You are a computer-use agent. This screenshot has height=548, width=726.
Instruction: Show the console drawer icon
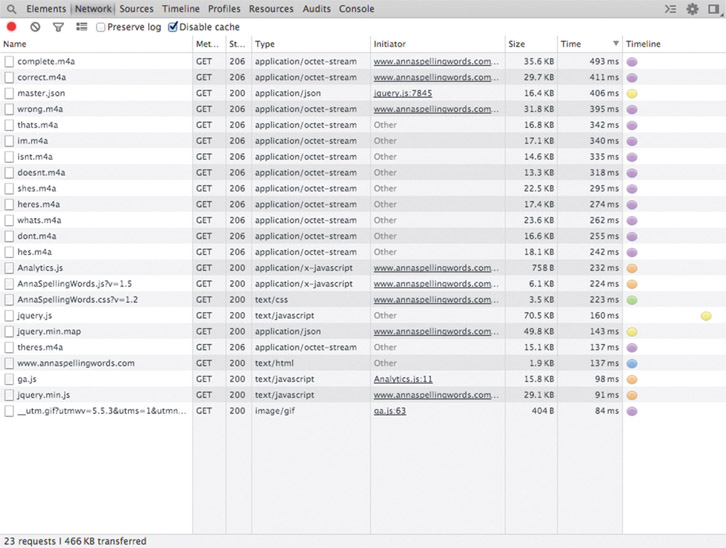(x=670, y=9)
